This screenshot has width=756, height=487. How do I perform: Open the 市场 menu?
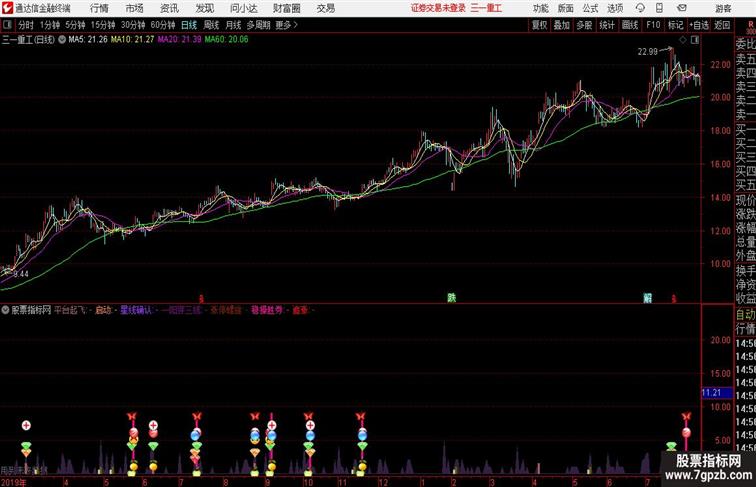tap(134, 8)
